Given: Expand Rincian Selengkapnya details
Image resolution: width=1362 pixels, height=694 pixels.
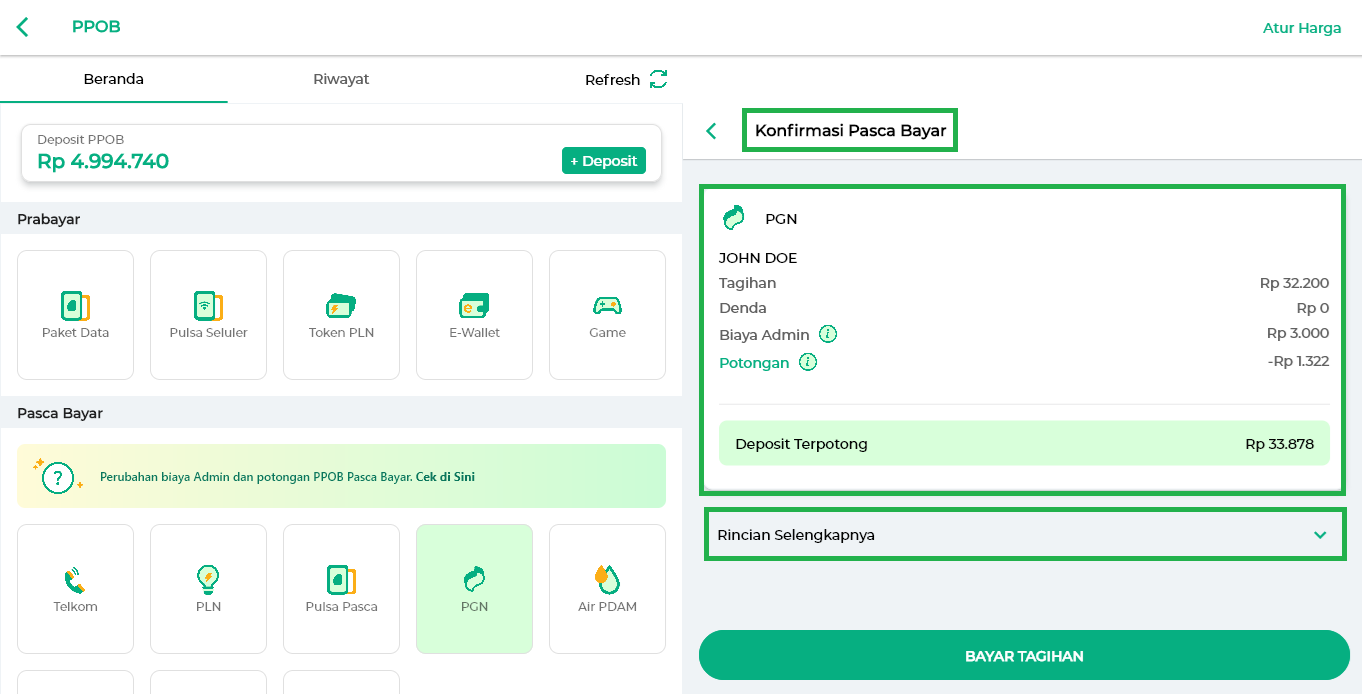Looking at the screenshot, I should pyautogui.click(x=1025, y=535).
